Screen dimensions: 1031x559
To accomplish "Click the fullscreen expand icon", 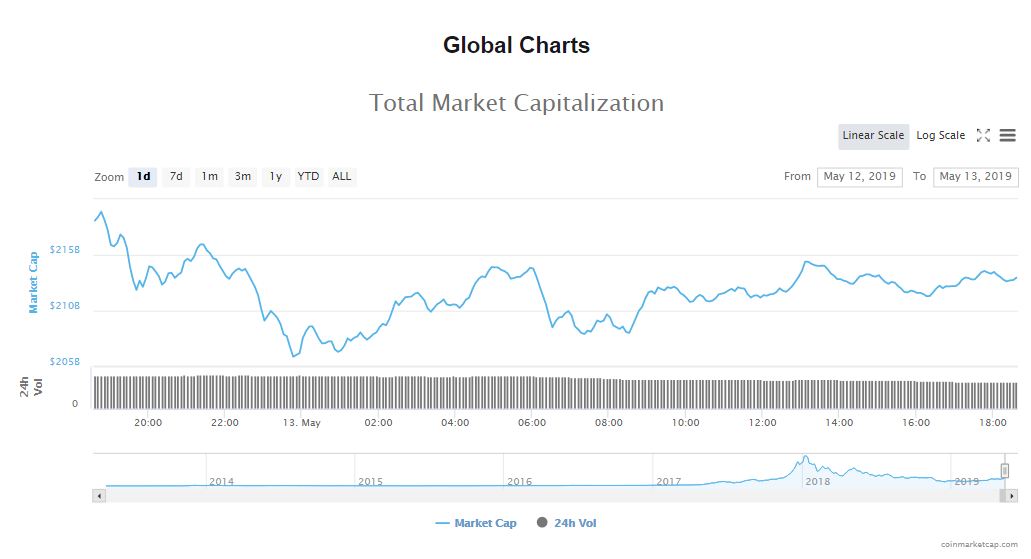I will coord(983,135).
